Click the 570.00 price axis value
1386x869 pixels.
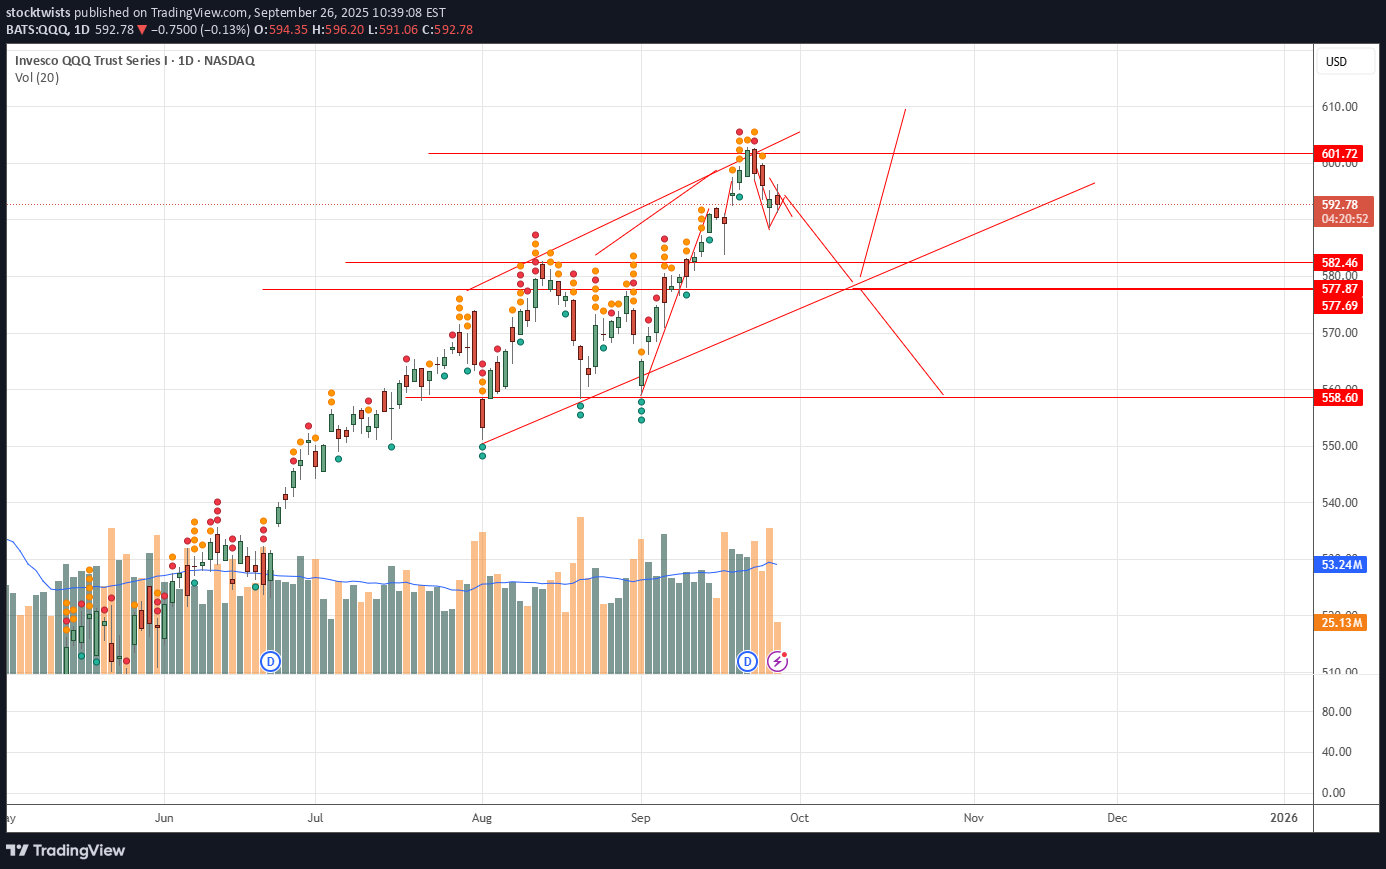coord(1340,333)
